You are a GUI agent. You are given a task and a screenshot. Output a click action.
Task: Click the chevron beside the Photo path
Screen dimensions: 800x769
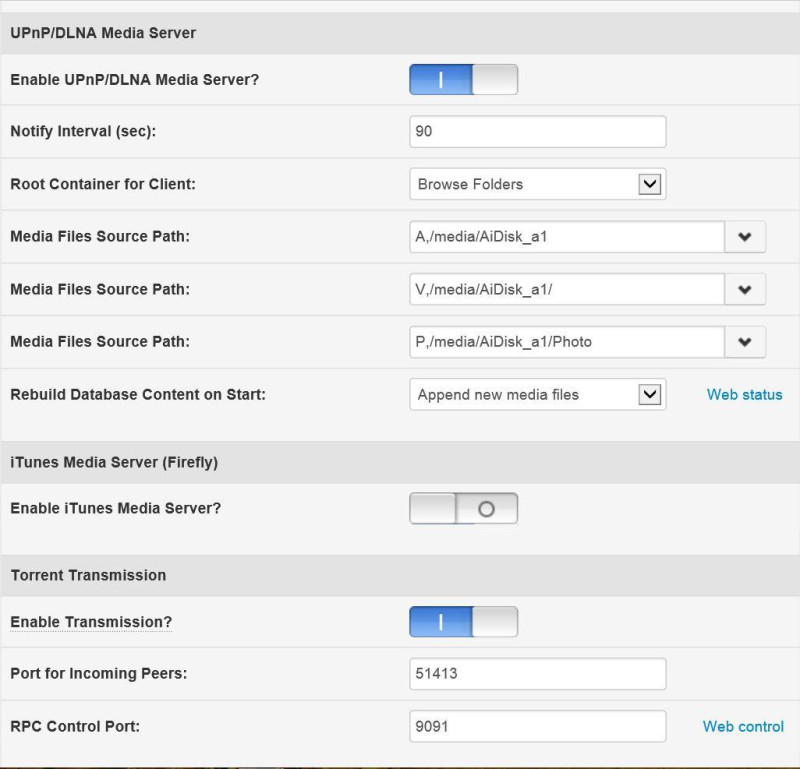745,342
